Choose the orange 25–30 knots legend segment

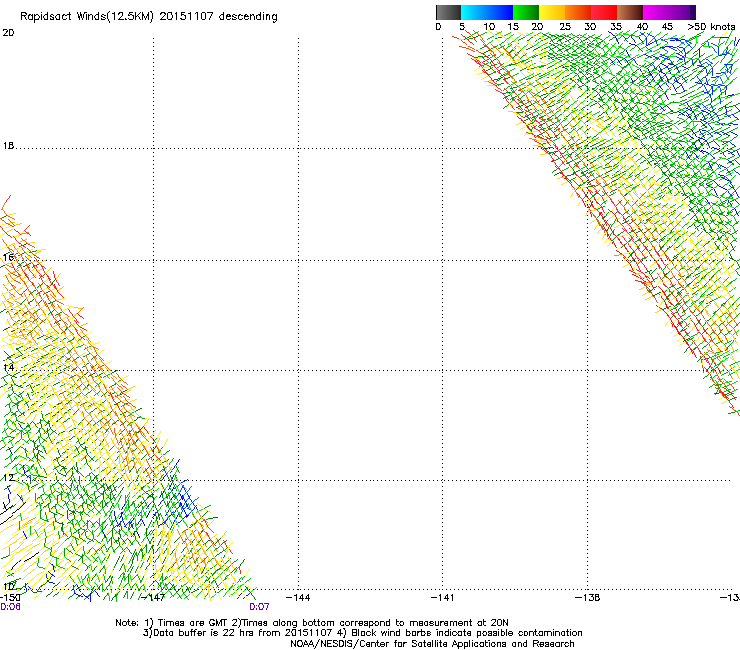[x=578, y=12]
